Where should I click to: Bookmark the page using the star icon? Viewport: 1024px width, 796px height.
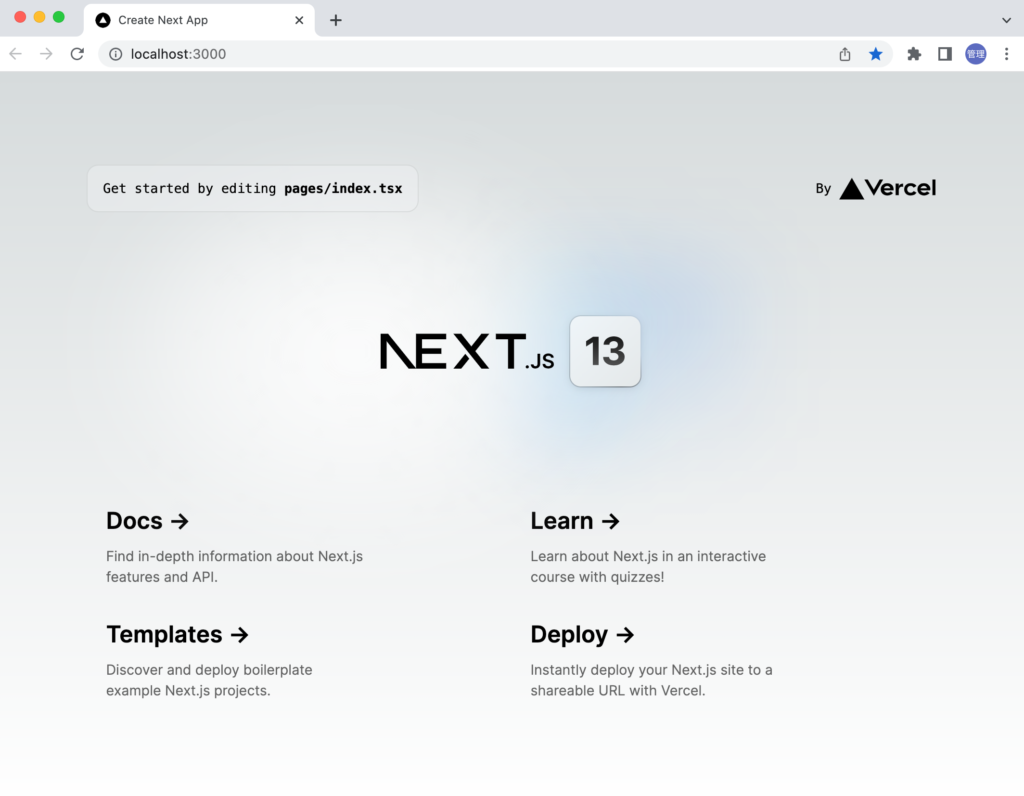tap(877, 54)
